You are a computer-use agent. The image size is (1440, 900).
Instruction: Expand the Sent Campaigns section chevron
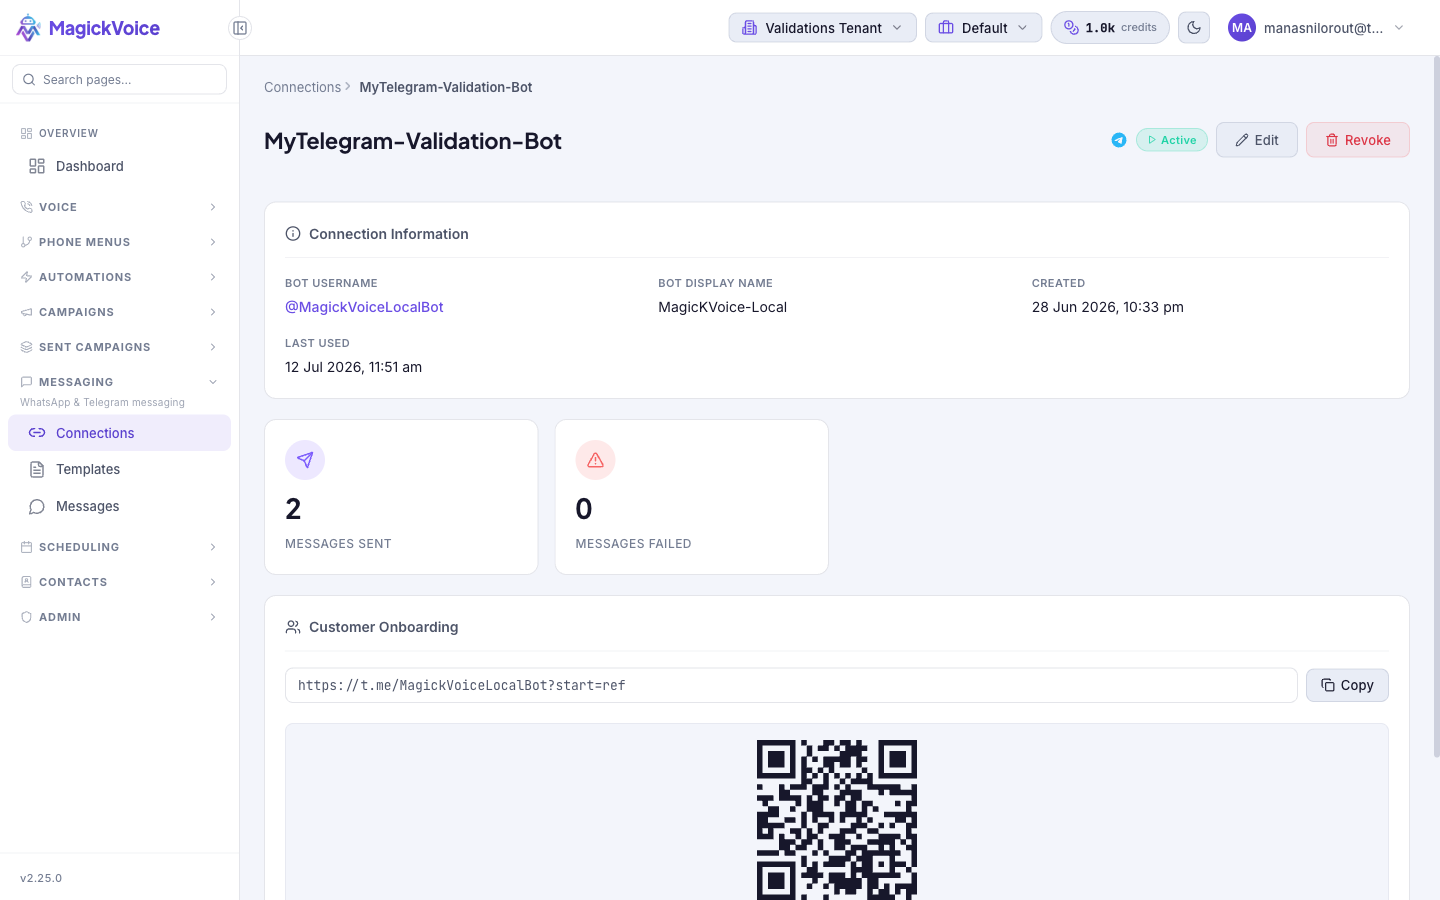coord(213,347)
